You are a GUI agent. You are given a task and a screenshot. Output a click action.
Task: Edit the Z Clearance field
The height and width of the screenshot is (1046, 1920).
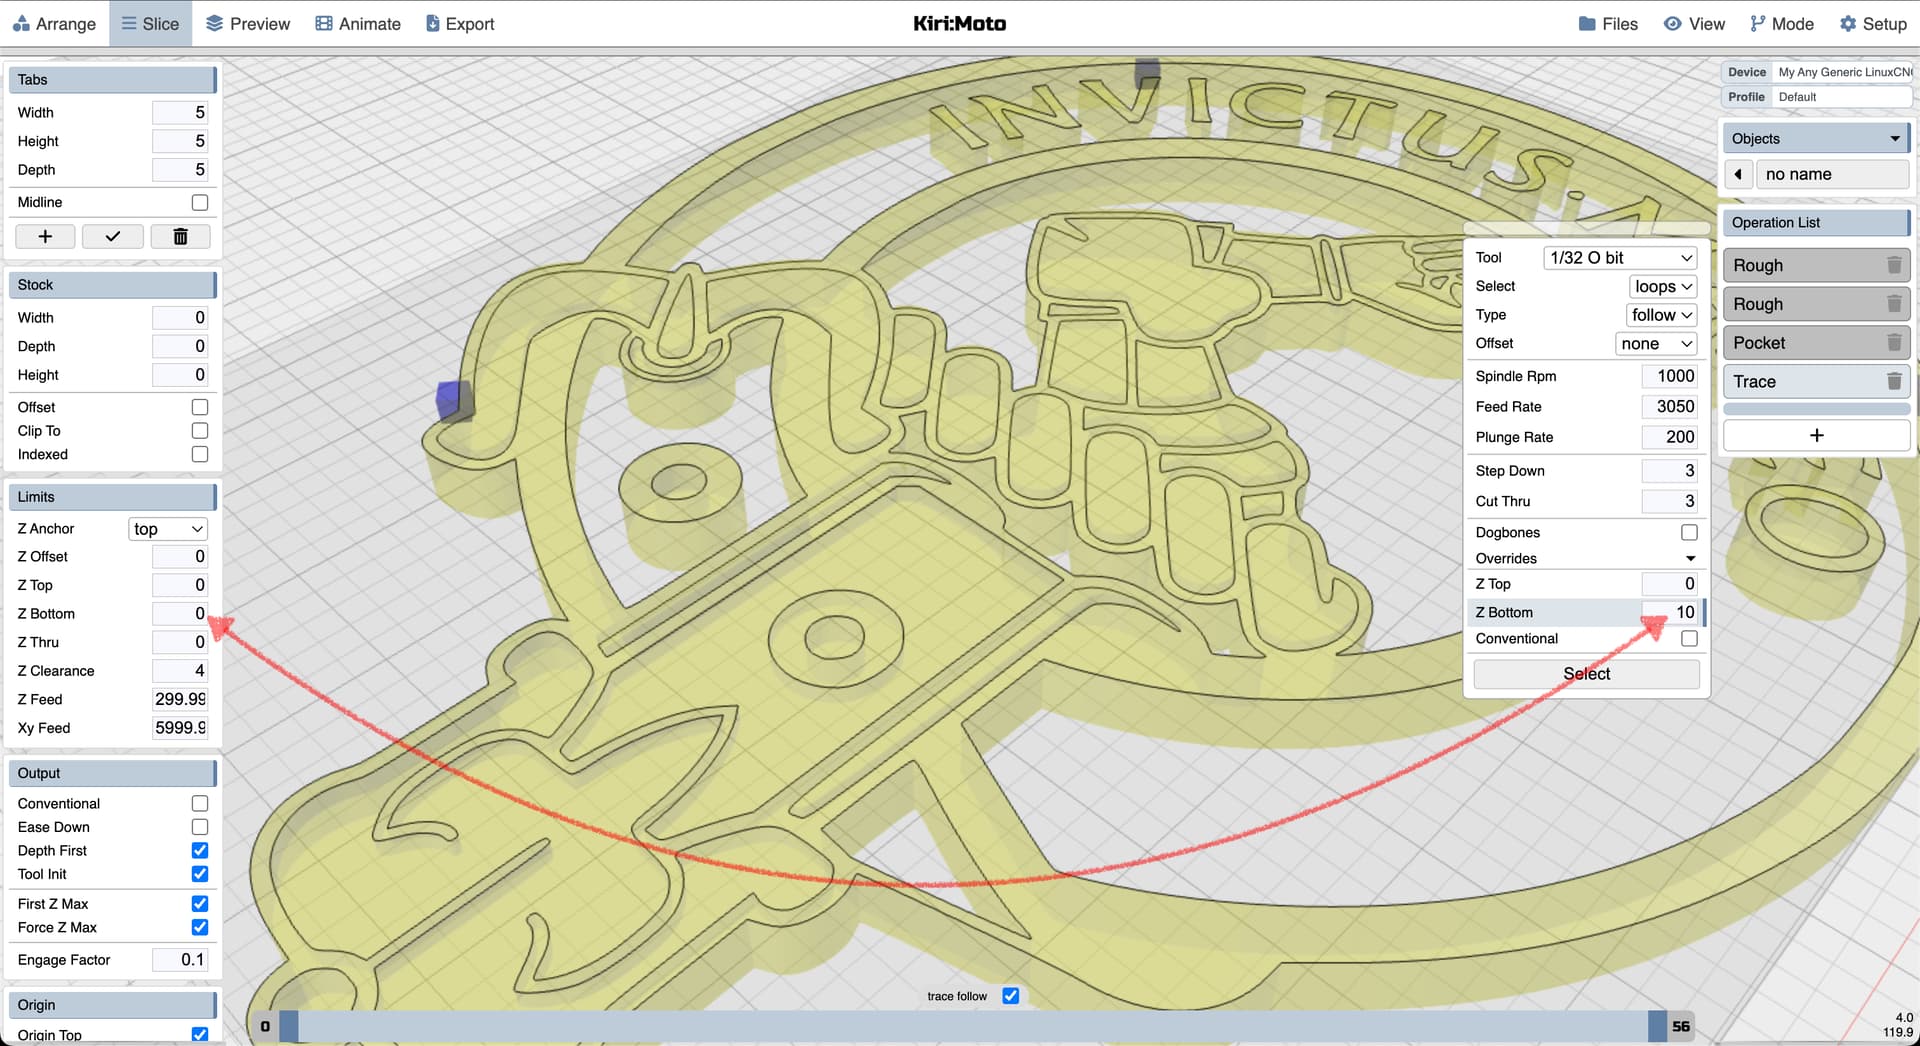click(x=180, y=671)
